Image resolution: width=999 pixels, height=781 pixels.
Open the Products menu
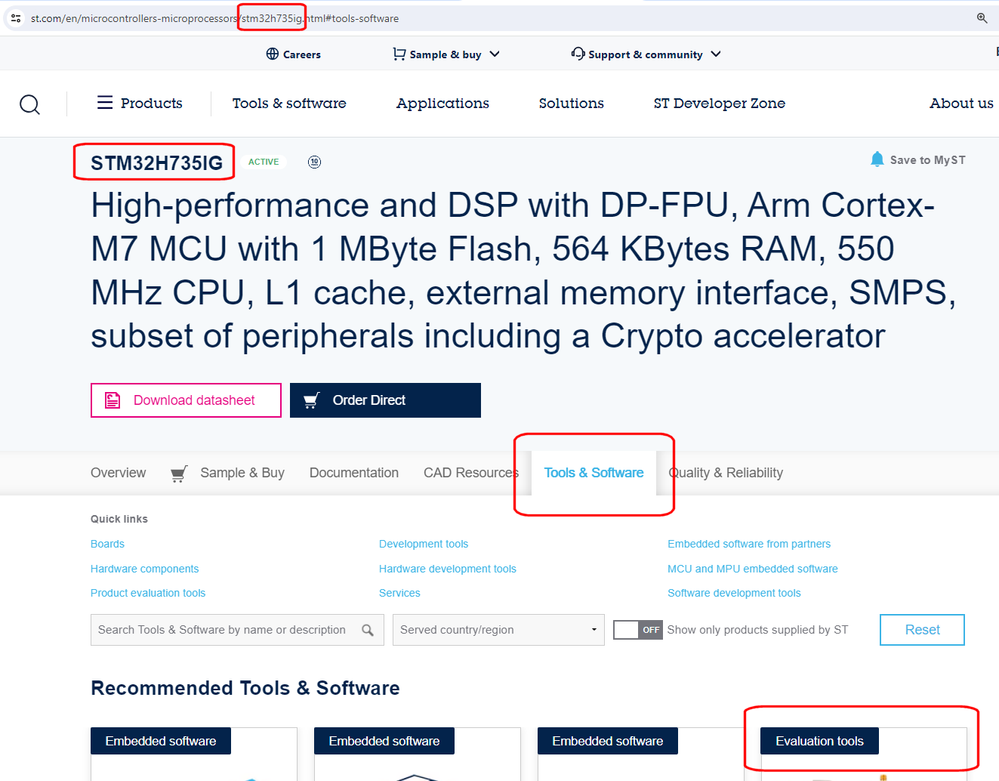pos(140,103)
